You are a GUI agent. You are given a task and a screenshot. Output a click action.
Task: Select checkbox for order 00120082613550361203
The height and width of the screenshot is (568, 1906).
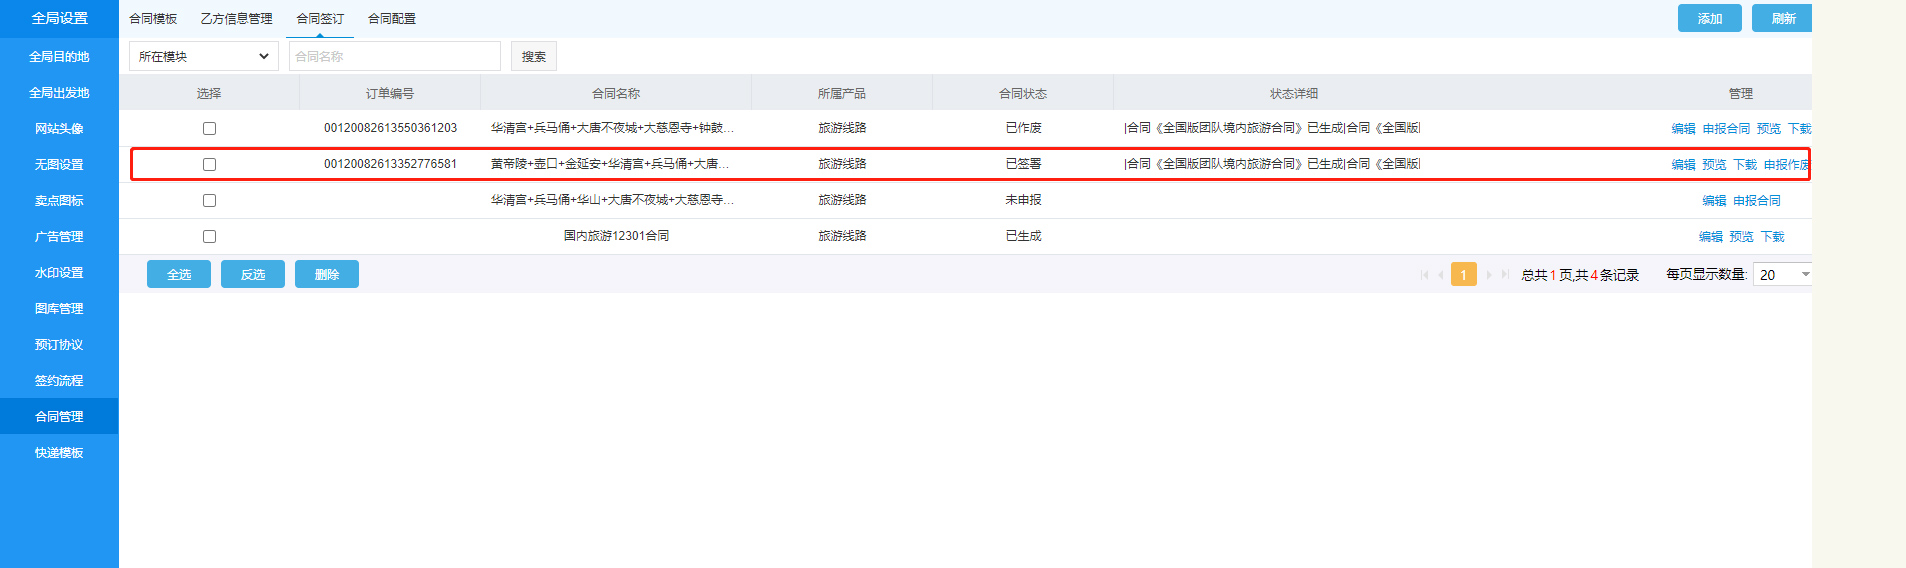[x=209, y=128]
